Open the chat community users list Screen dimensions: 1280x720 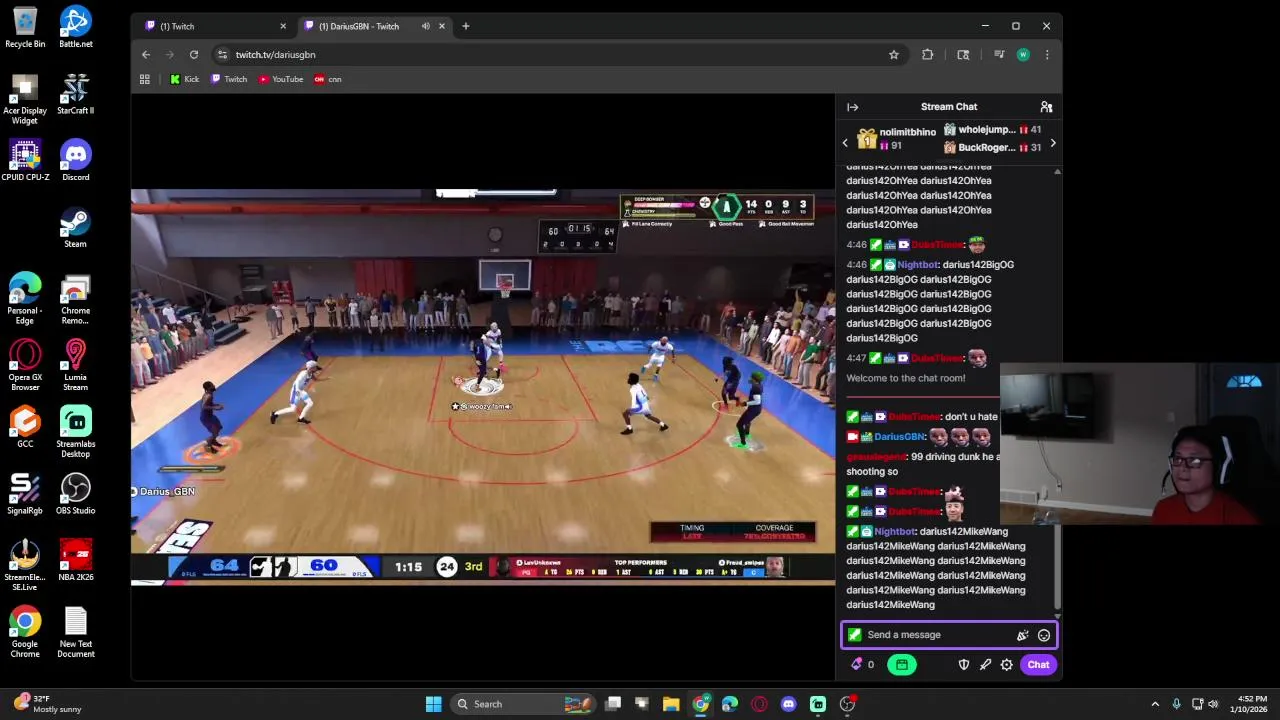tap(1046, 107)
